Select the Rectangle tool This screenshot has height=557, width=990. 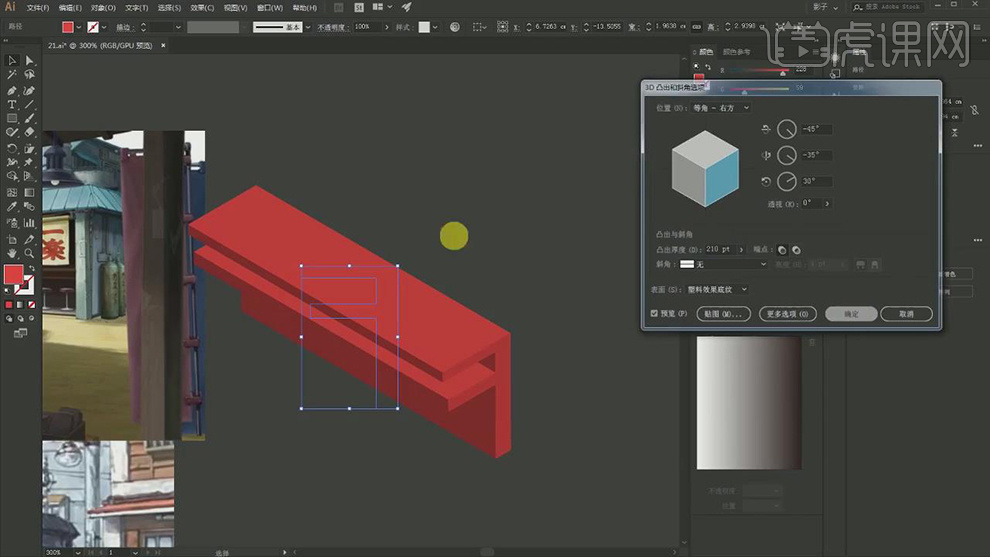[x=12, y=118]
